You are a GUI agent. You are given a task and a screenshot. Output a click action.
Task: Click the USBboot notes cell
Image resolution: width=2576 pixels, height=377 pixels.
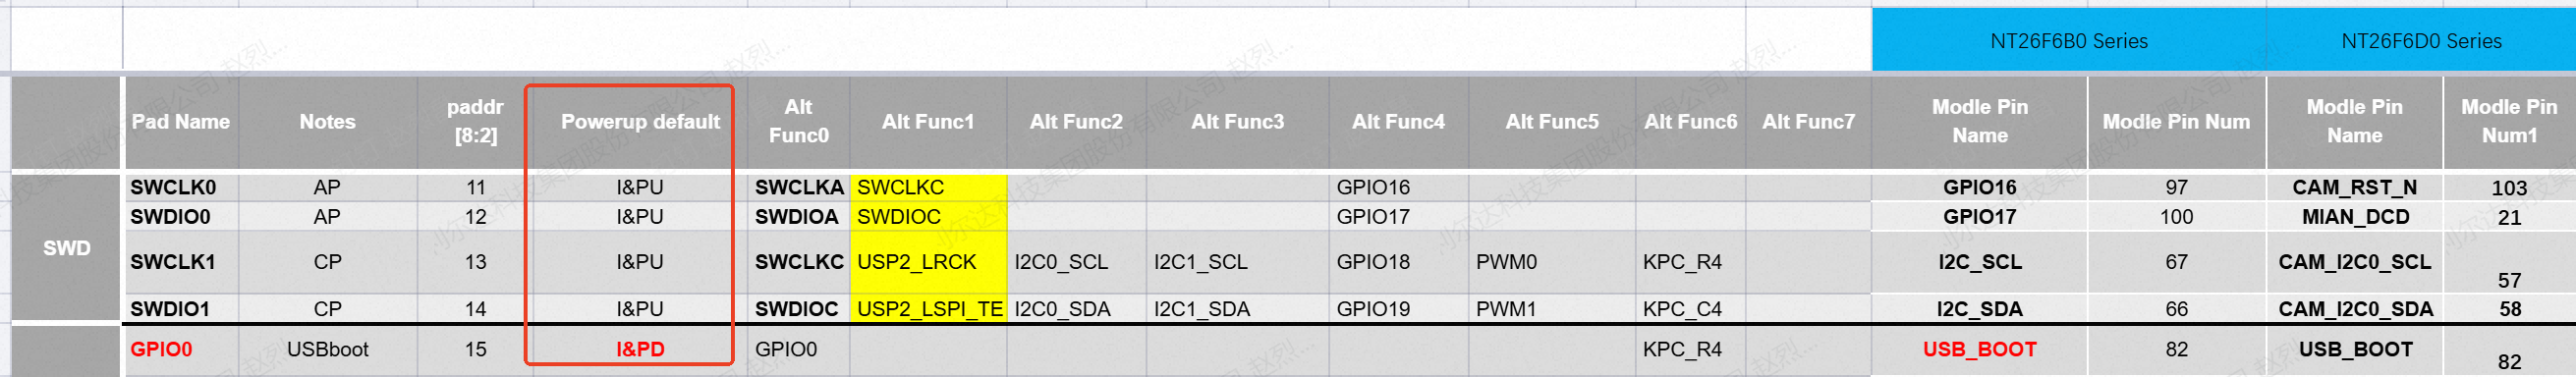pos(327,349)
